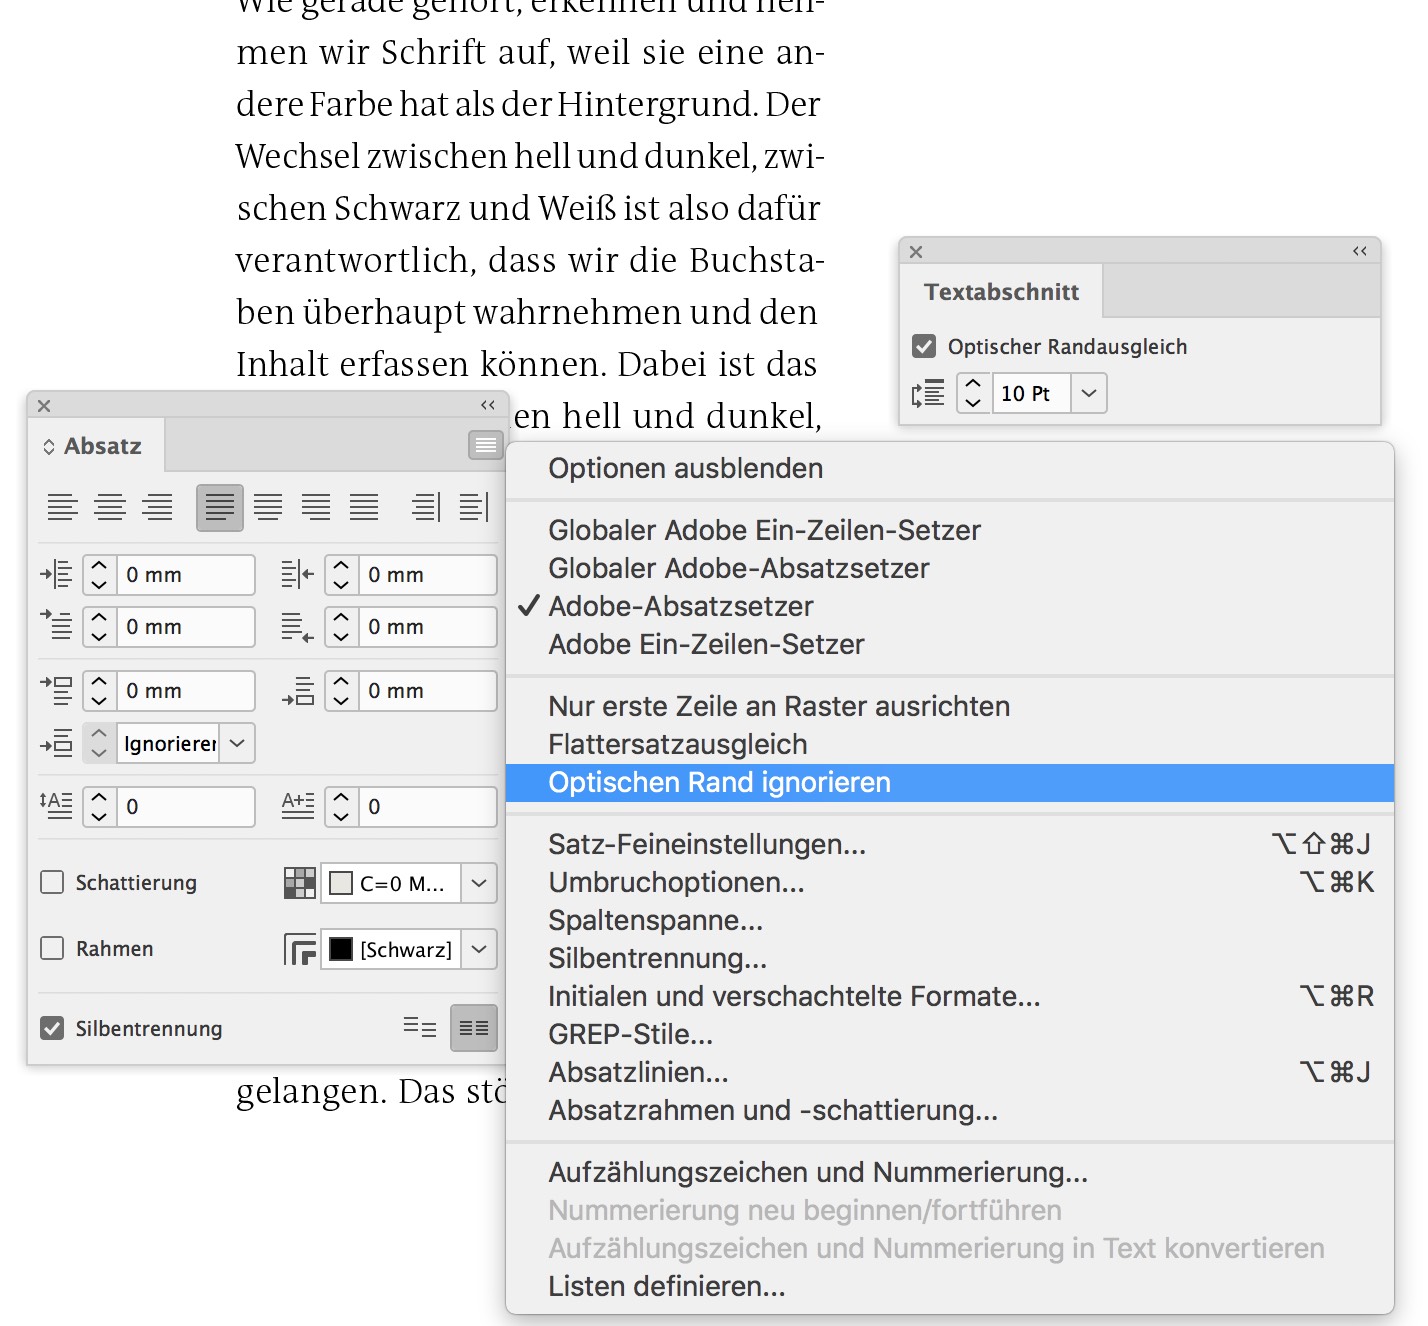Collapse the Textabschnitt panel with double arrows
The image size is (1428, 1326).
pyautogui.click(x=1360, y=251)
